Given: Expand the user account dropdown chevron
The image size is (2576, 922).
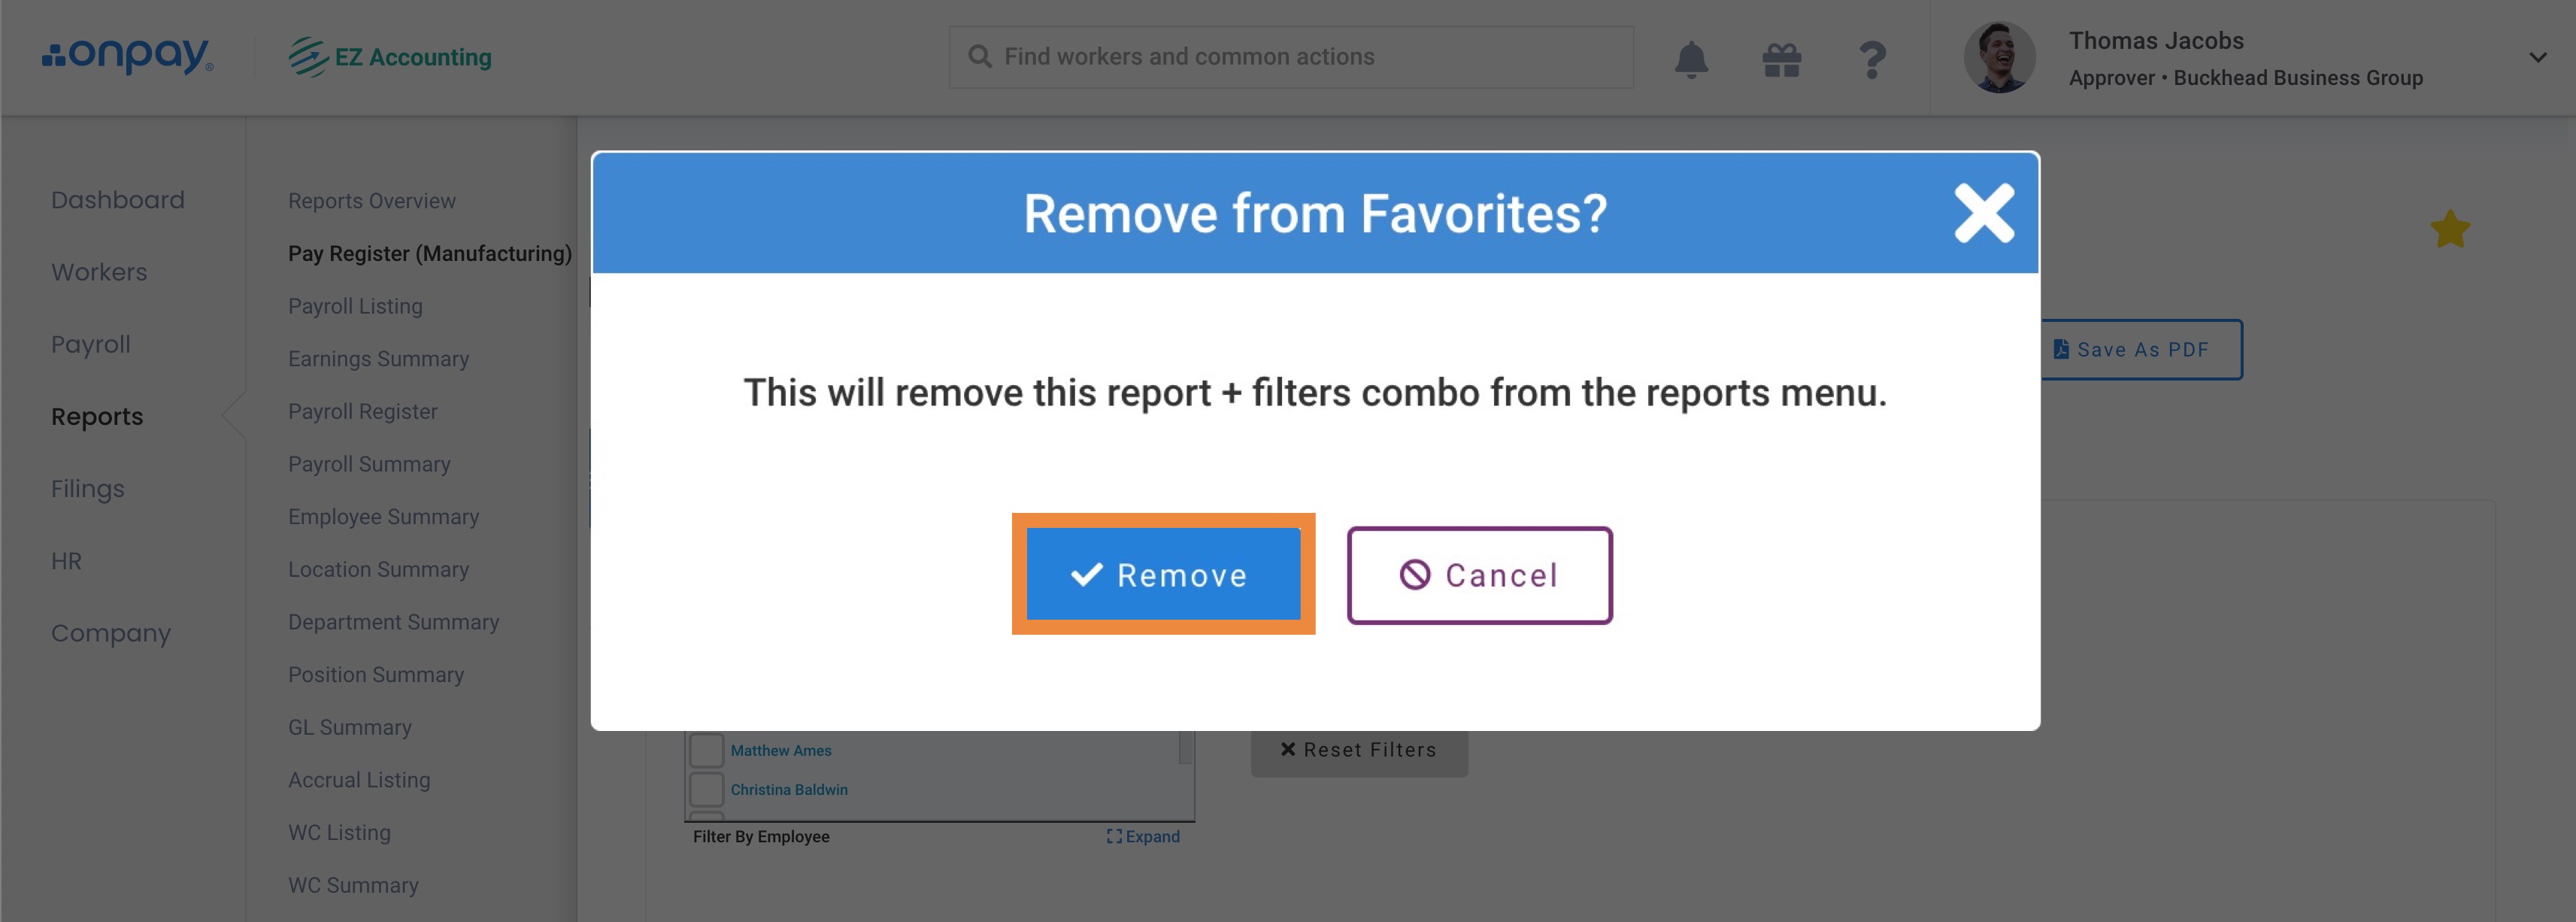Looking at the screenshot, I should pos(2537,58).
